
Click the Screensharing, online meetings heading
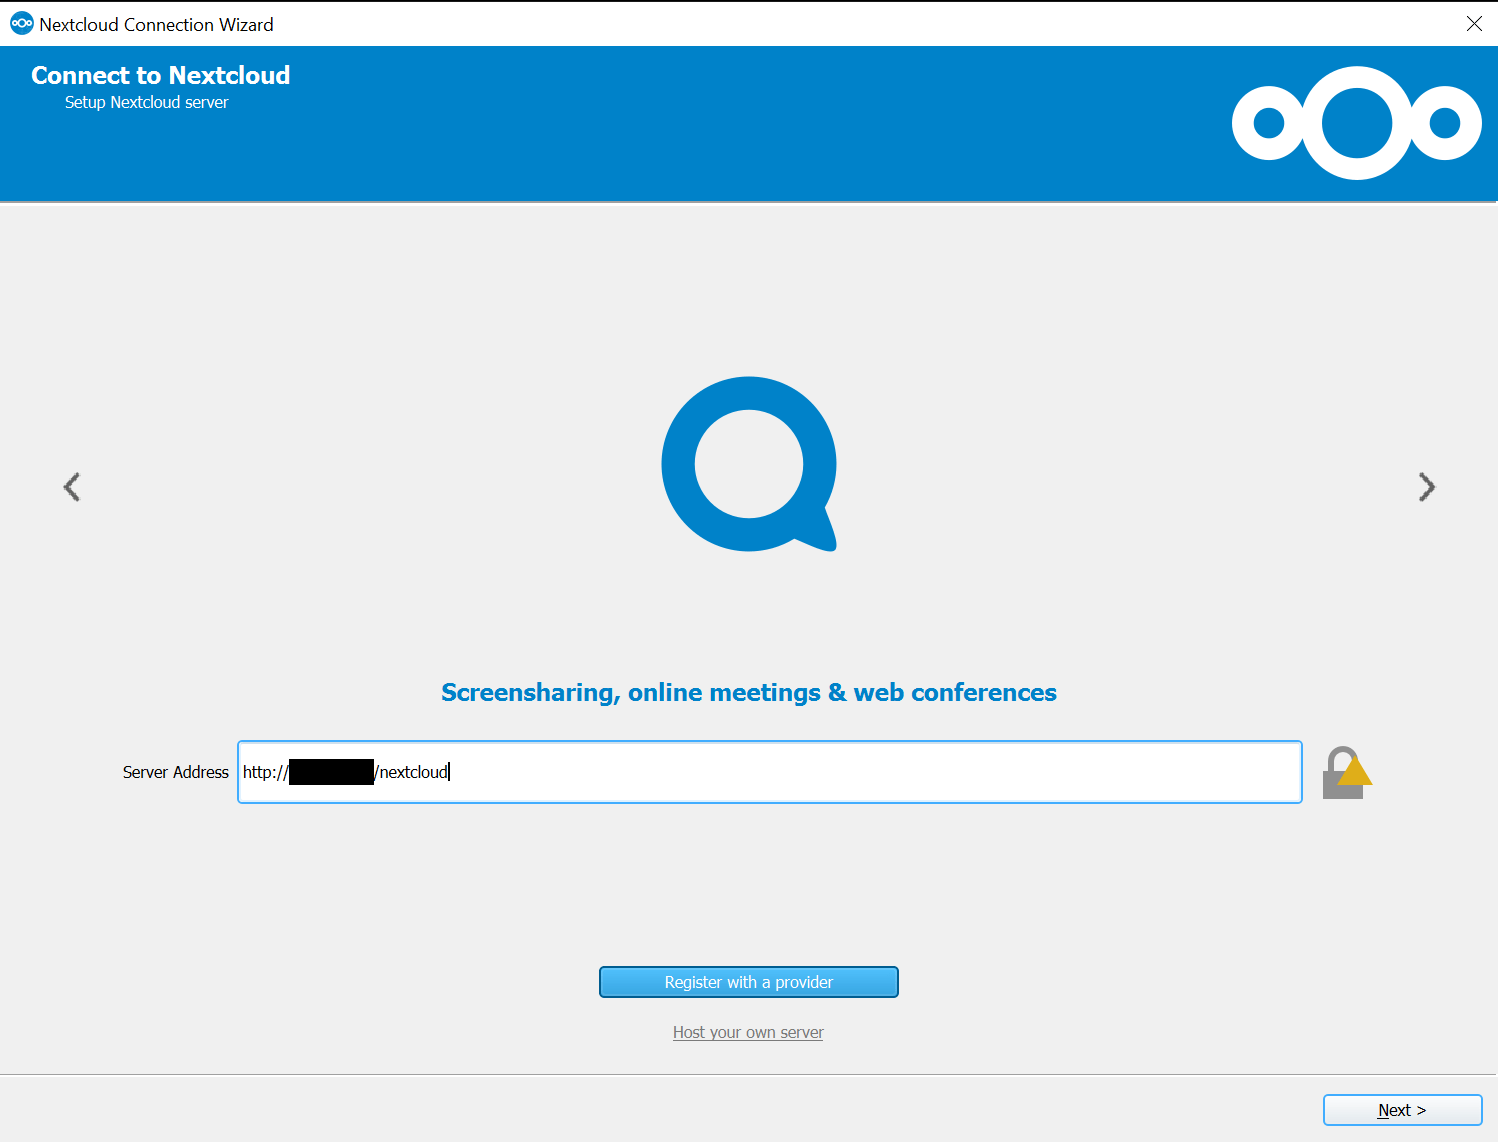(x=749, y=693)
